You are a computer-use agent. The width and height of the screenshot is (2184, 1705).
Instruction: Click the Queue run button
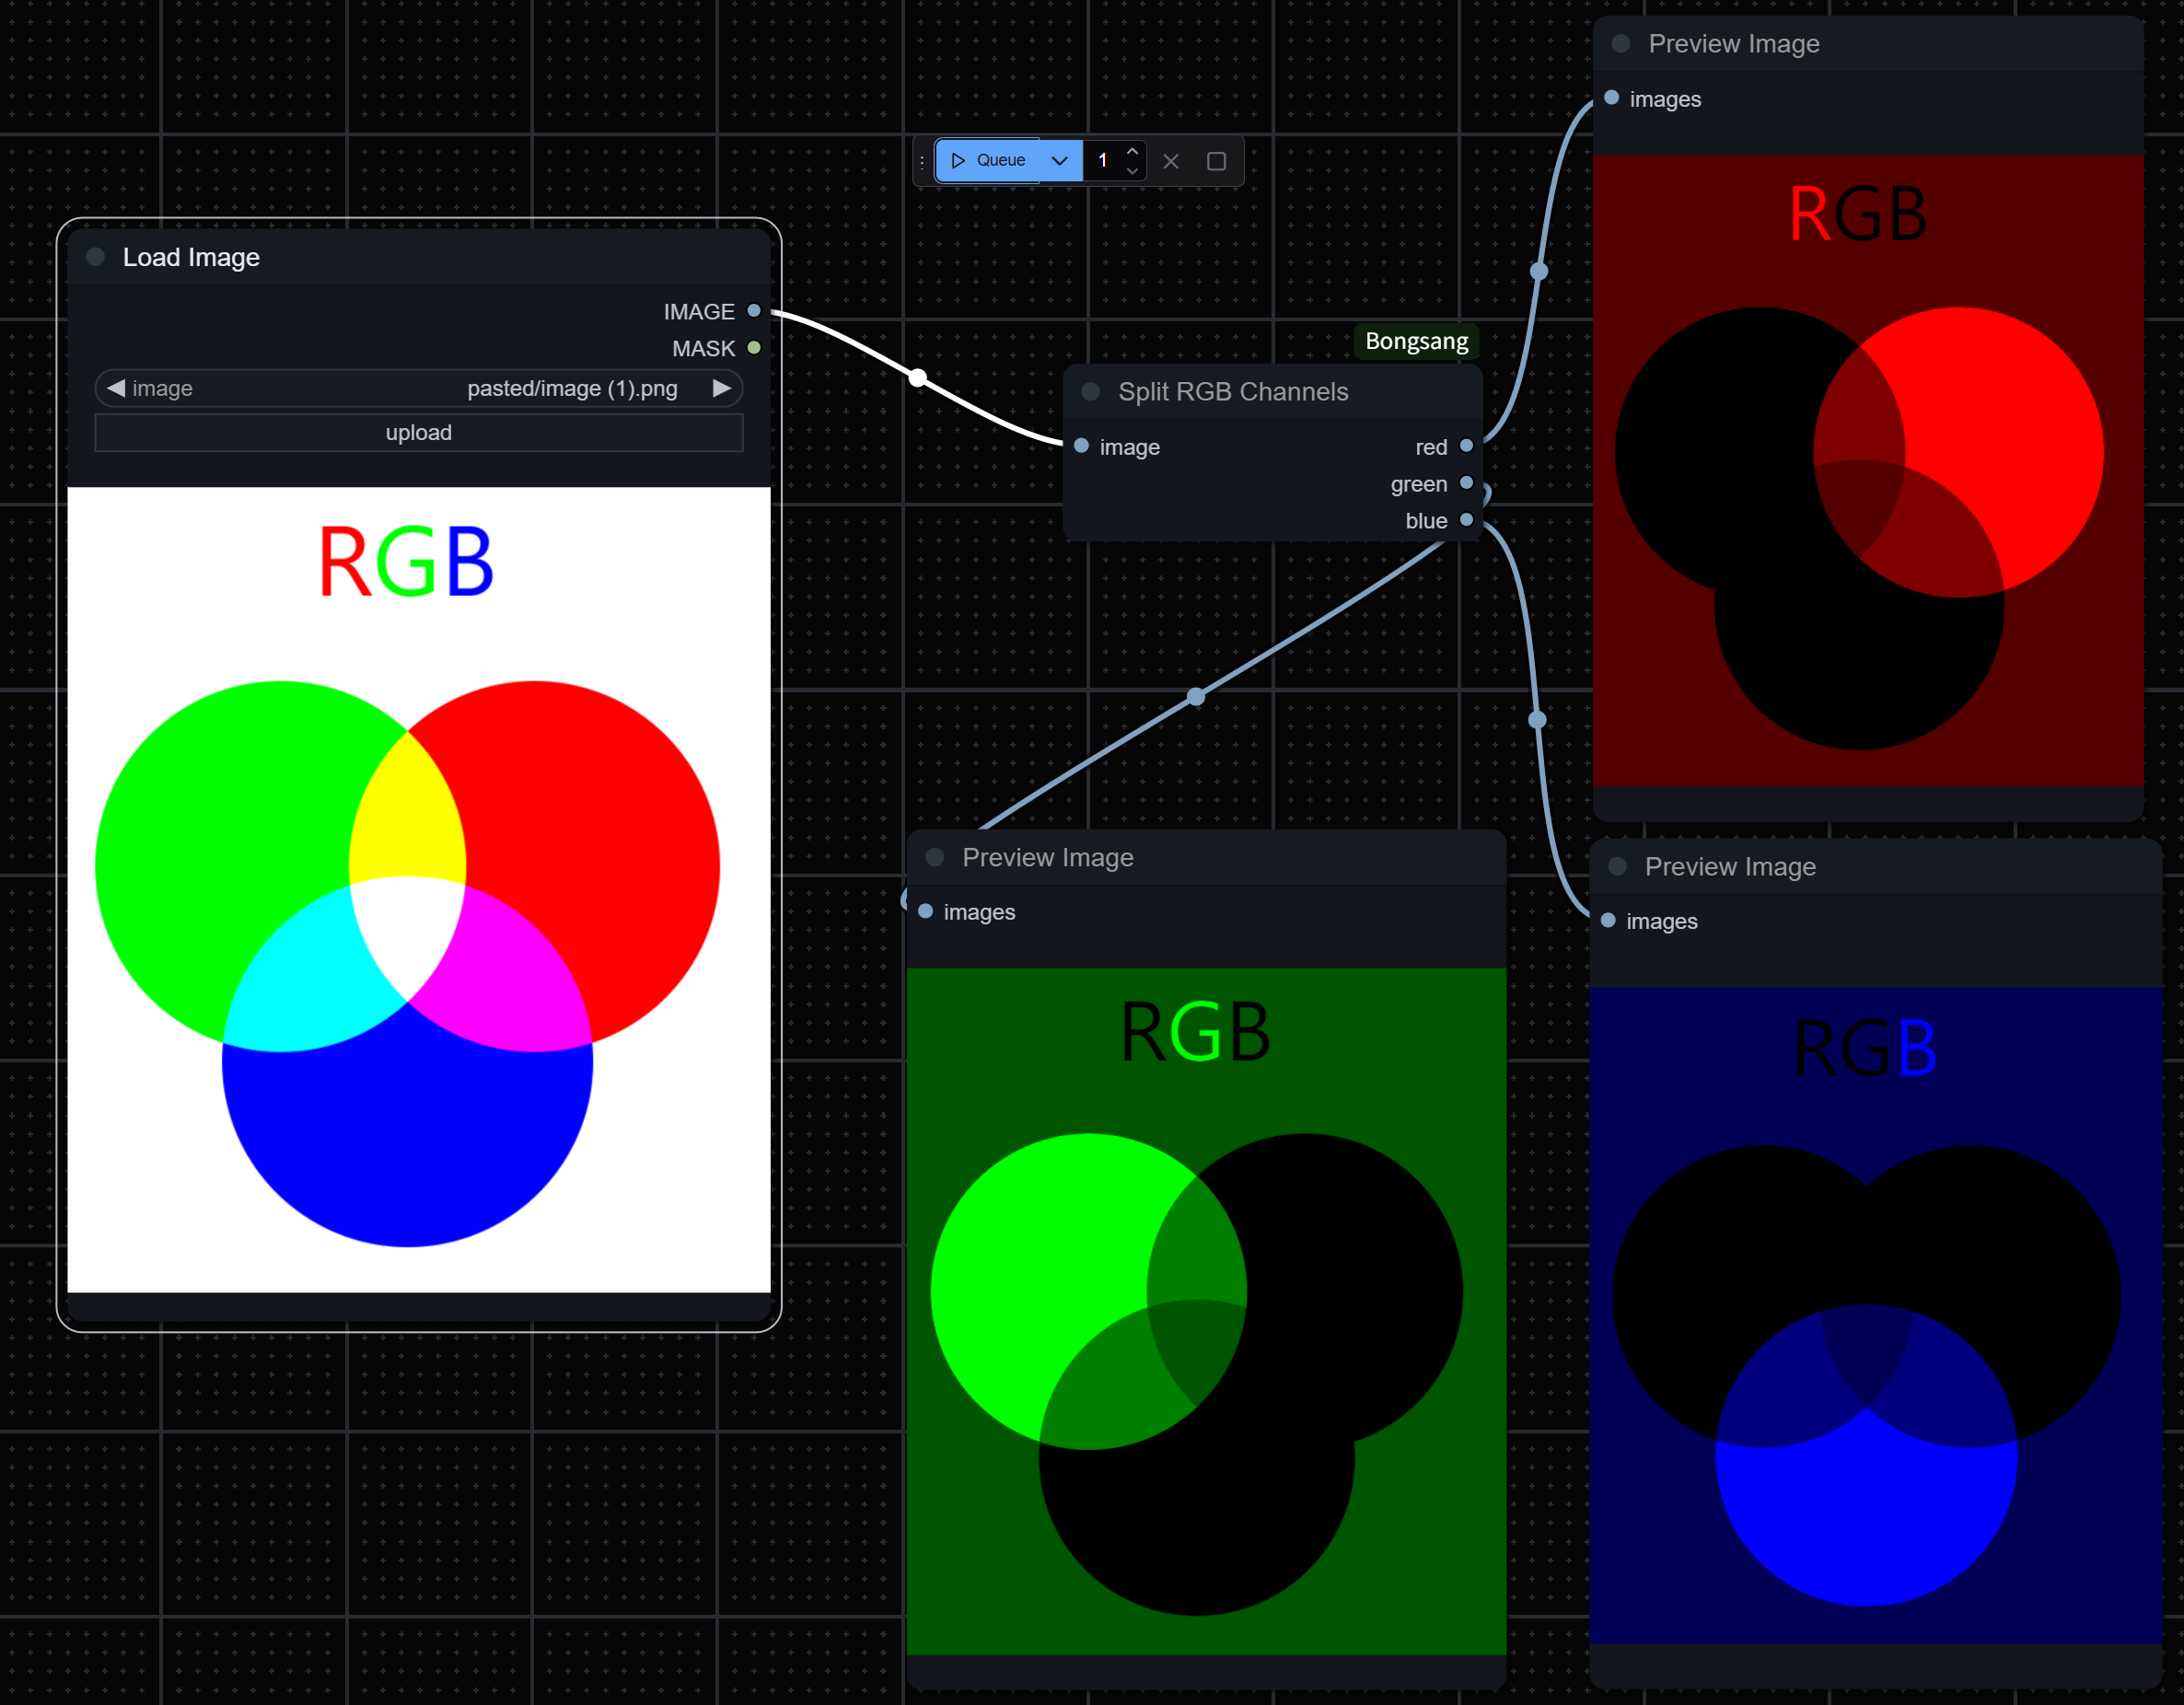[x=988, y=160]
